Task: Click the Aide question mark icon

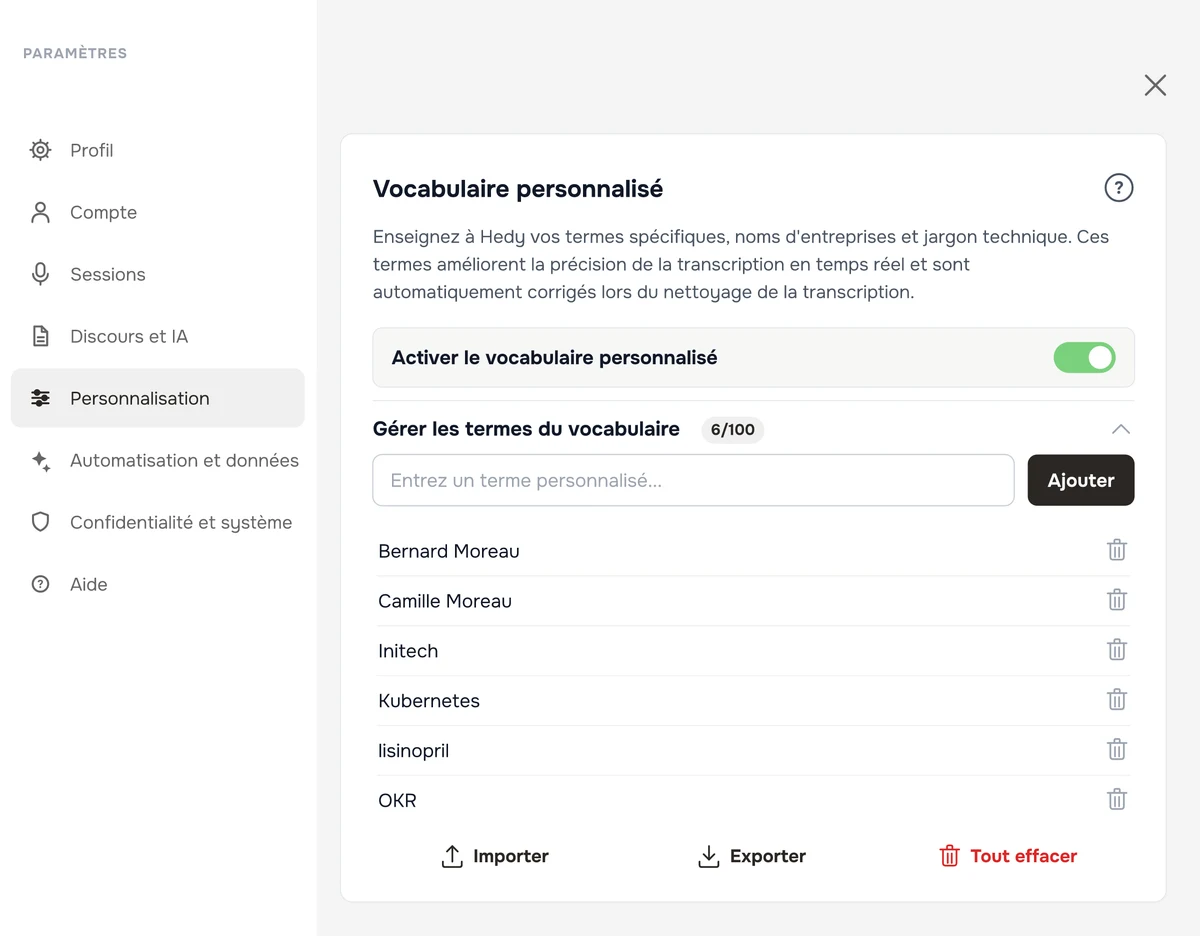Action: (x=40, y=584)
